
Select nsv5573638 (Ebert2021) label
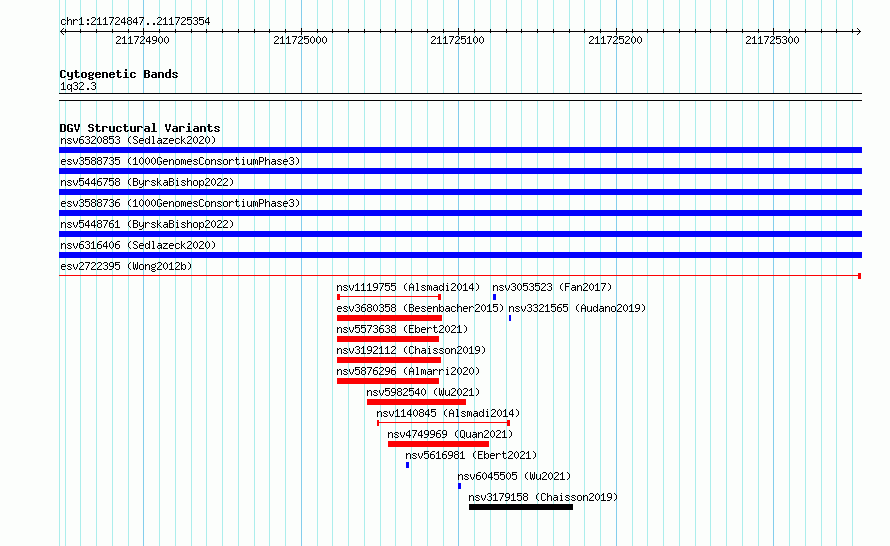(x=402, y=329)
